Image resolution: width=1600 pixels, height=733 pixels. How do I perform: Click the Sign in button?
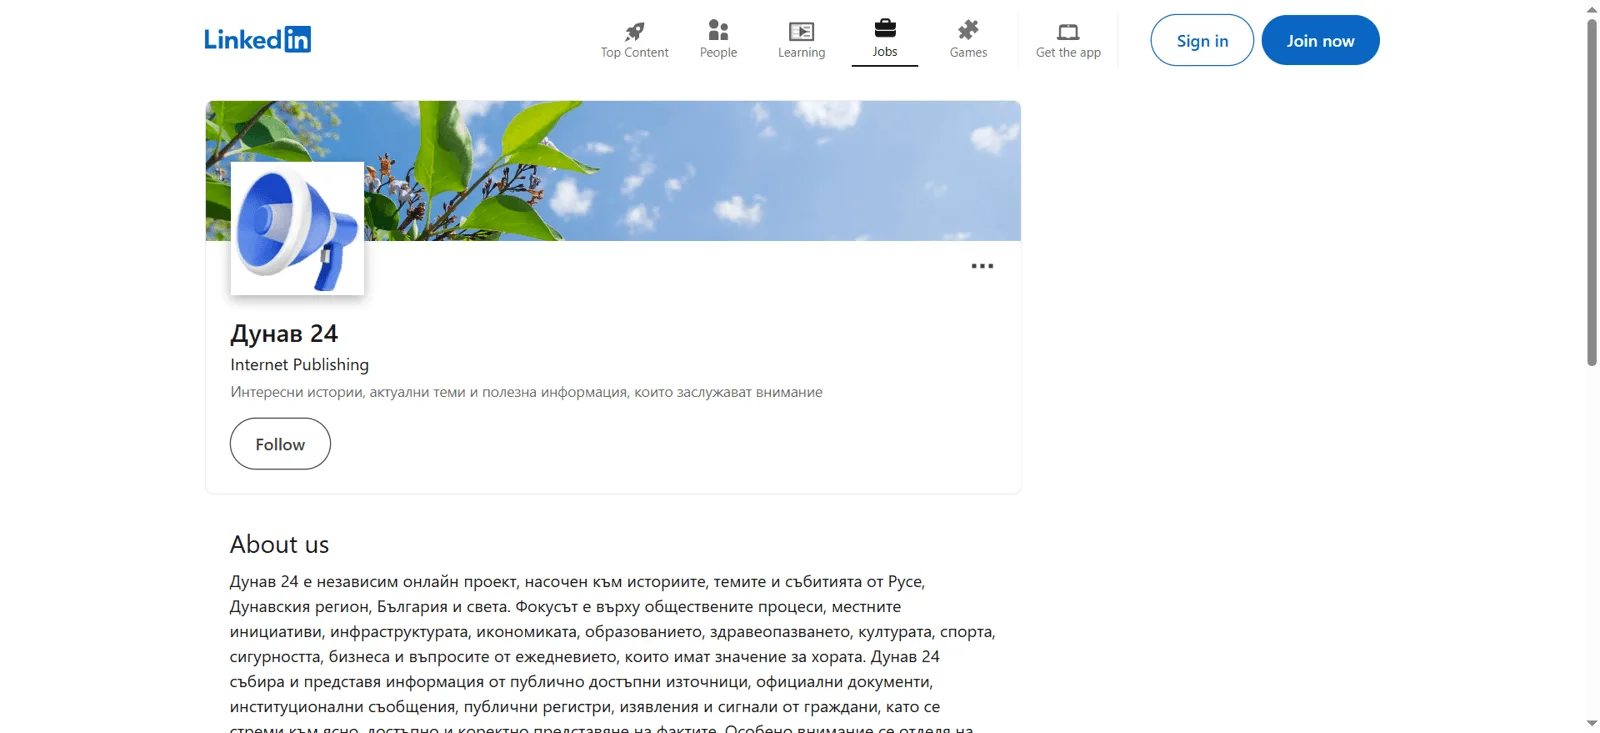pyautogui.click(x=1202, y=40)
